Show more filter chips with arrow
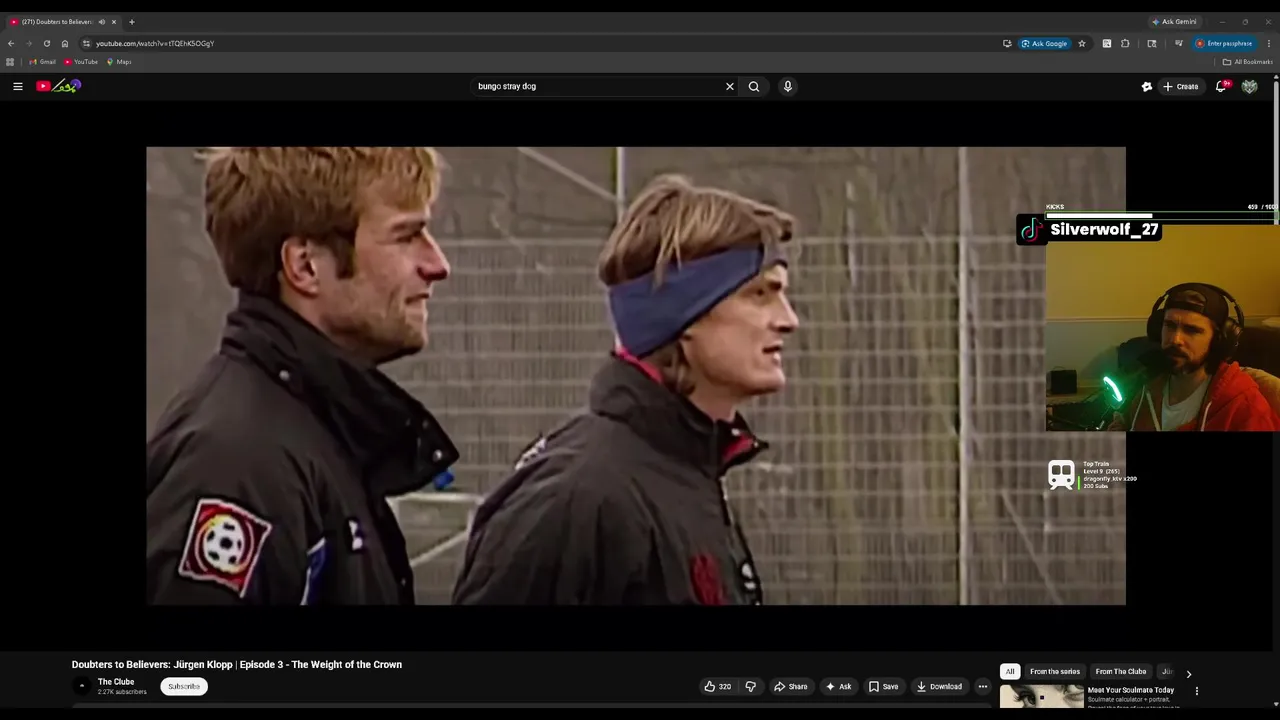Image resolution: width=1280 pixels, height=720 pixels. point(1188,674)
